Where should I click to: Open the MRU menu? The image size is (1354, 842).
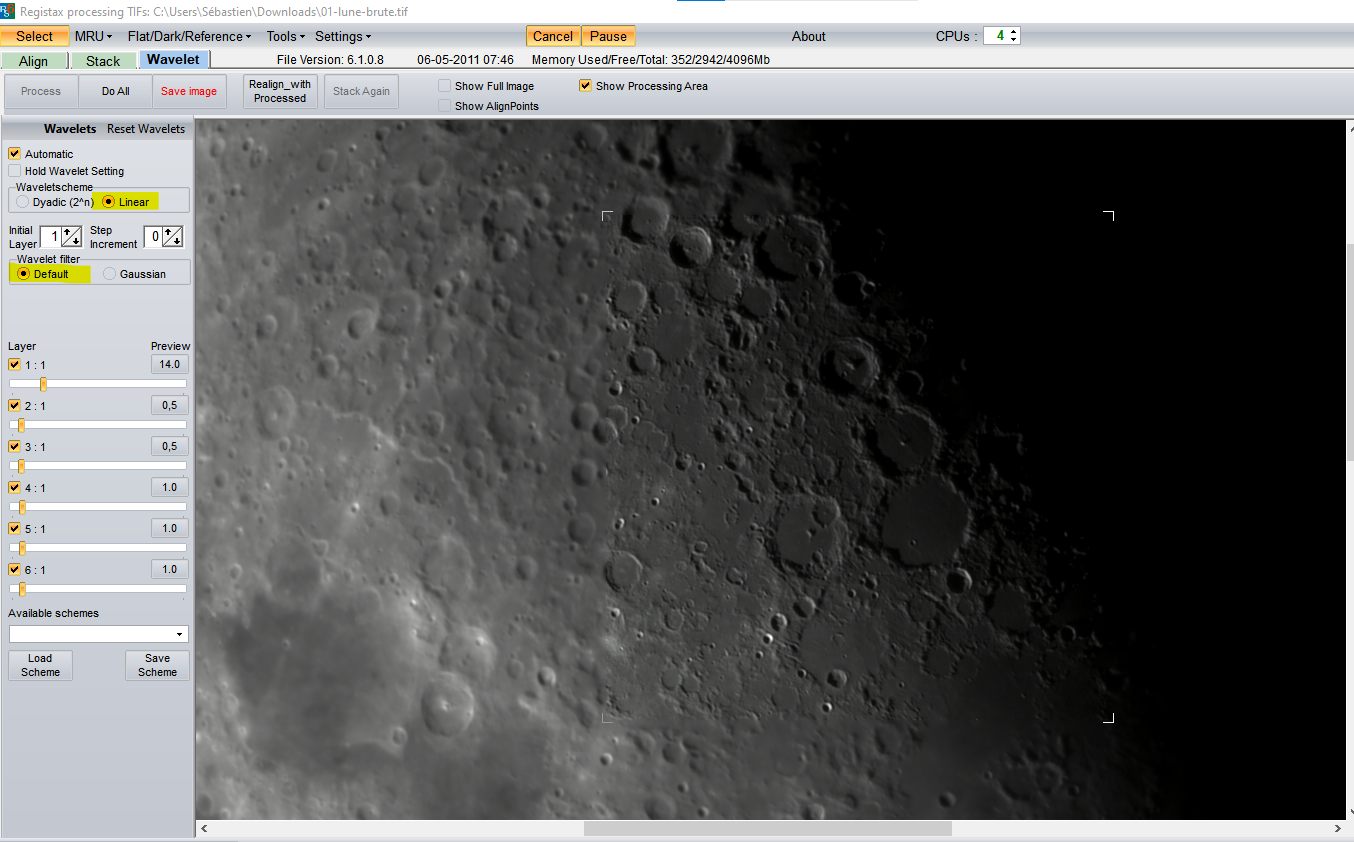[x=93, y=36]
